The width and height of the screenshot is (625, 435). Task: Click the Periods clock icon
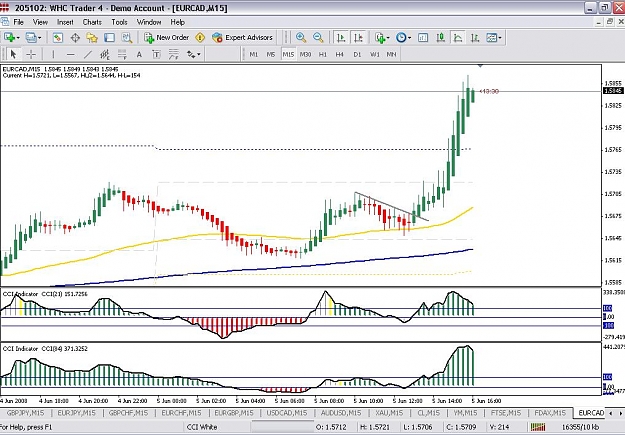coord(401,37)
